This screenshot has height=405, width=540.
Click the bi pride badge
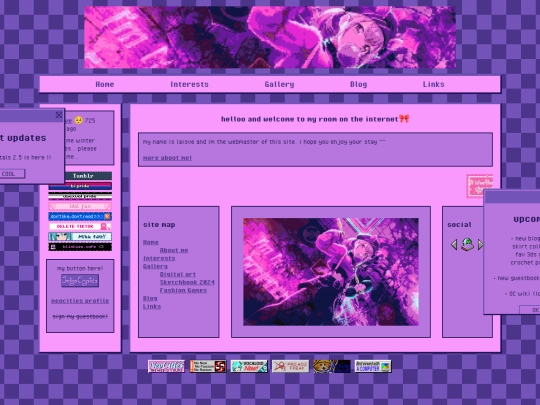80,186
